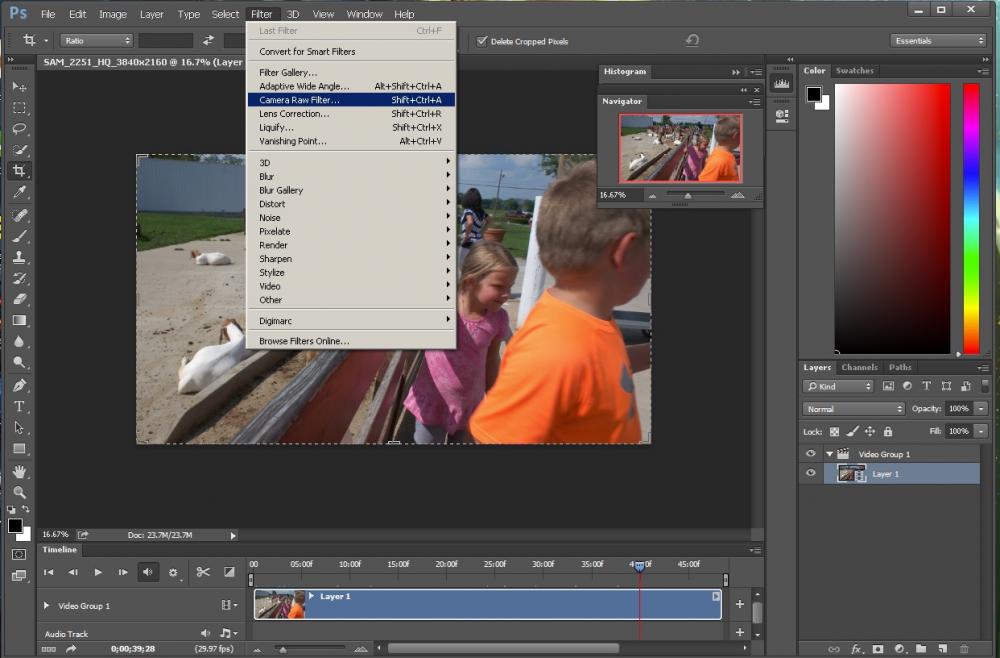Expand Video Group 1 track in timeline
This screenshot has width=1000, height=658.
click(46, 606)
